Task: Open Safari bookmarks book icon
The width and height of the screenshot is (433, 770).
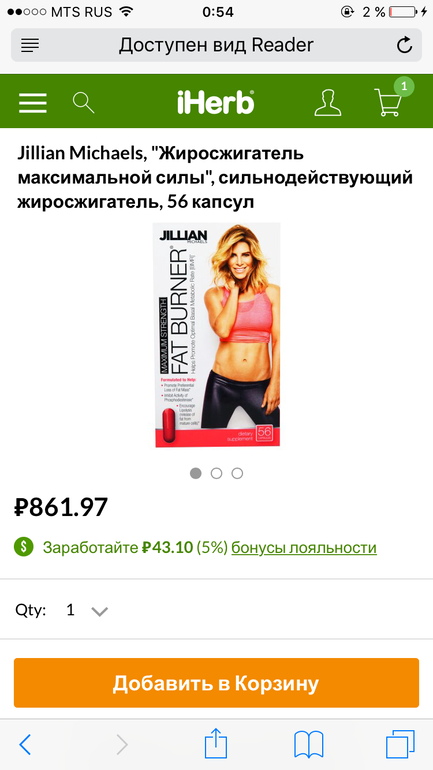Action: point(308,744)
